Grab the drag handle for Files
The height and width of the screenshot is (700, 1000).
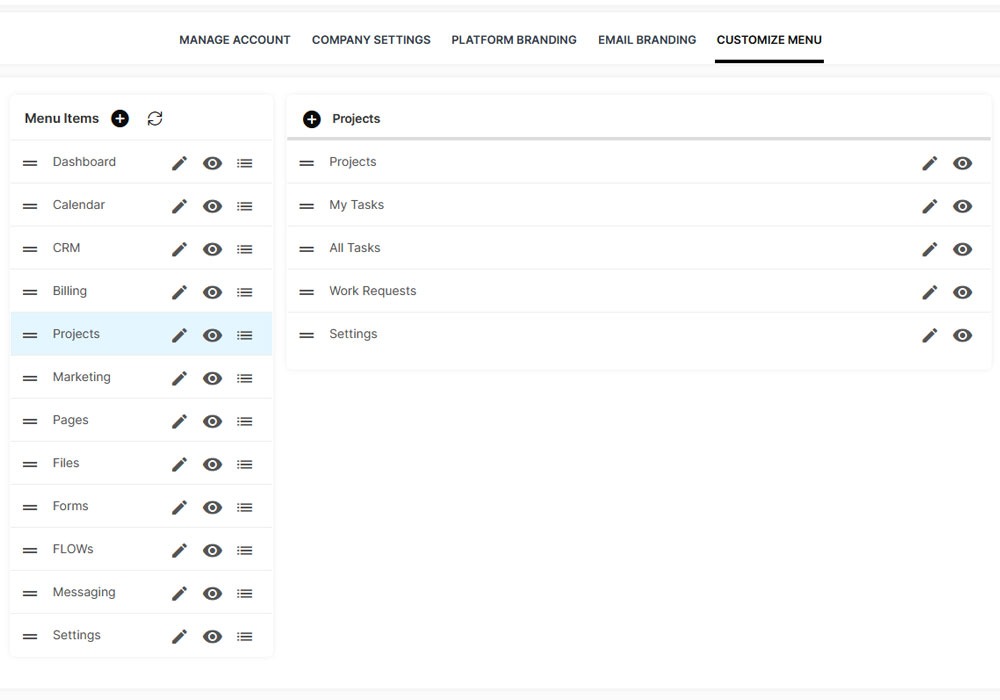point(30,464)
